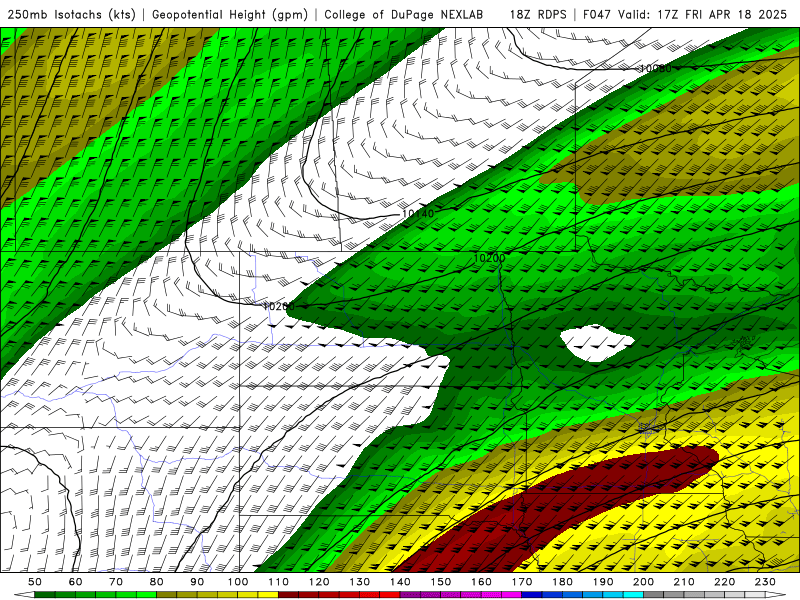Click the 190 value on the color scale
800x600 pixels.
(x=603, y=582)
